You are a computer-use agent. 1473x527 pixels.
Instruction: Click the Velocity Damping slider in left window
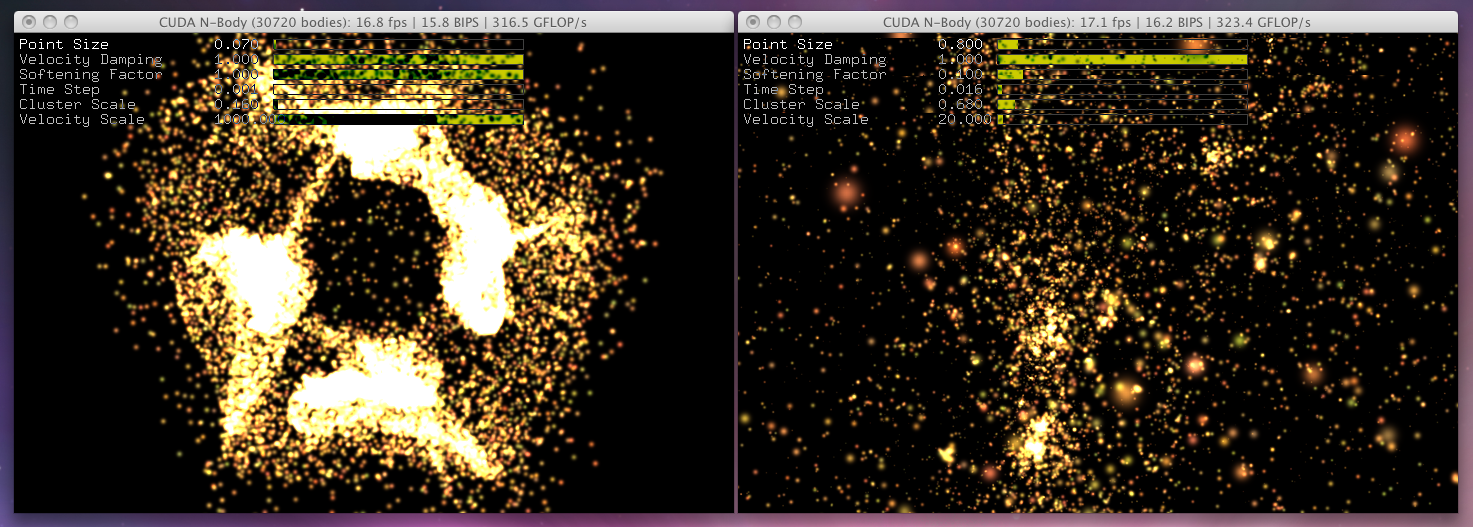[x=399, y=60]
